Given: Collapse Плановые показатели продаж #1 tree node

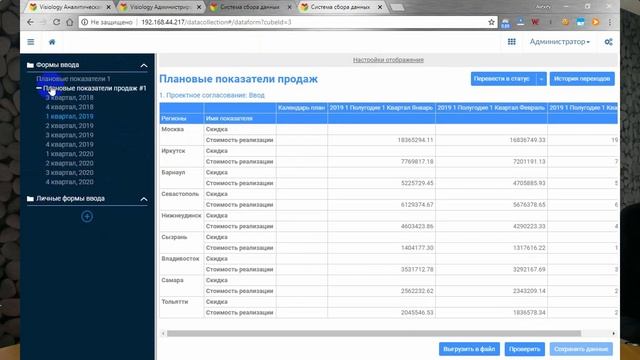Looking at the screenshot, I should click(x=39, y=88).
